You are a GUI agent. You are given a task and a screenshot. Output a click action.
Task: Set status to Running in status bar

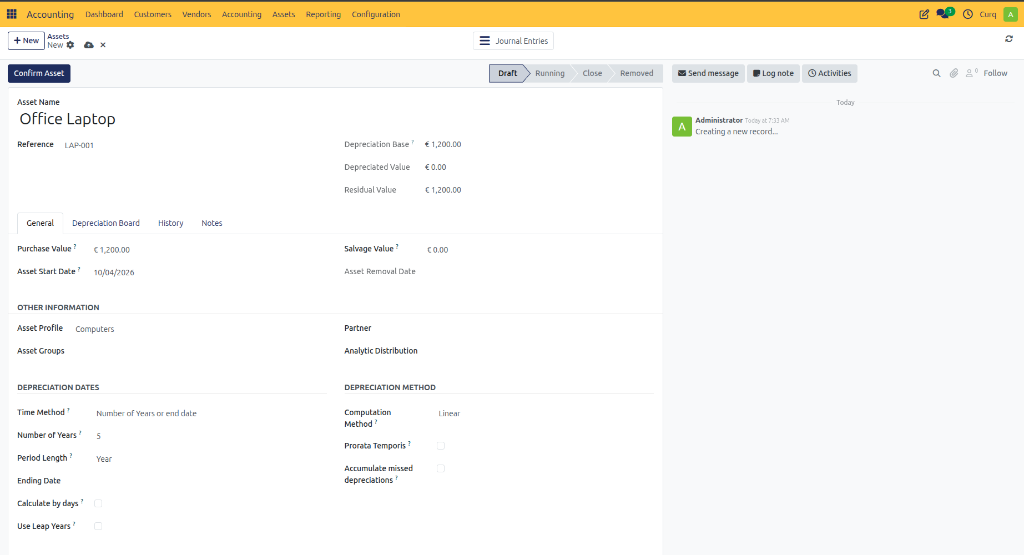[550, 73]
